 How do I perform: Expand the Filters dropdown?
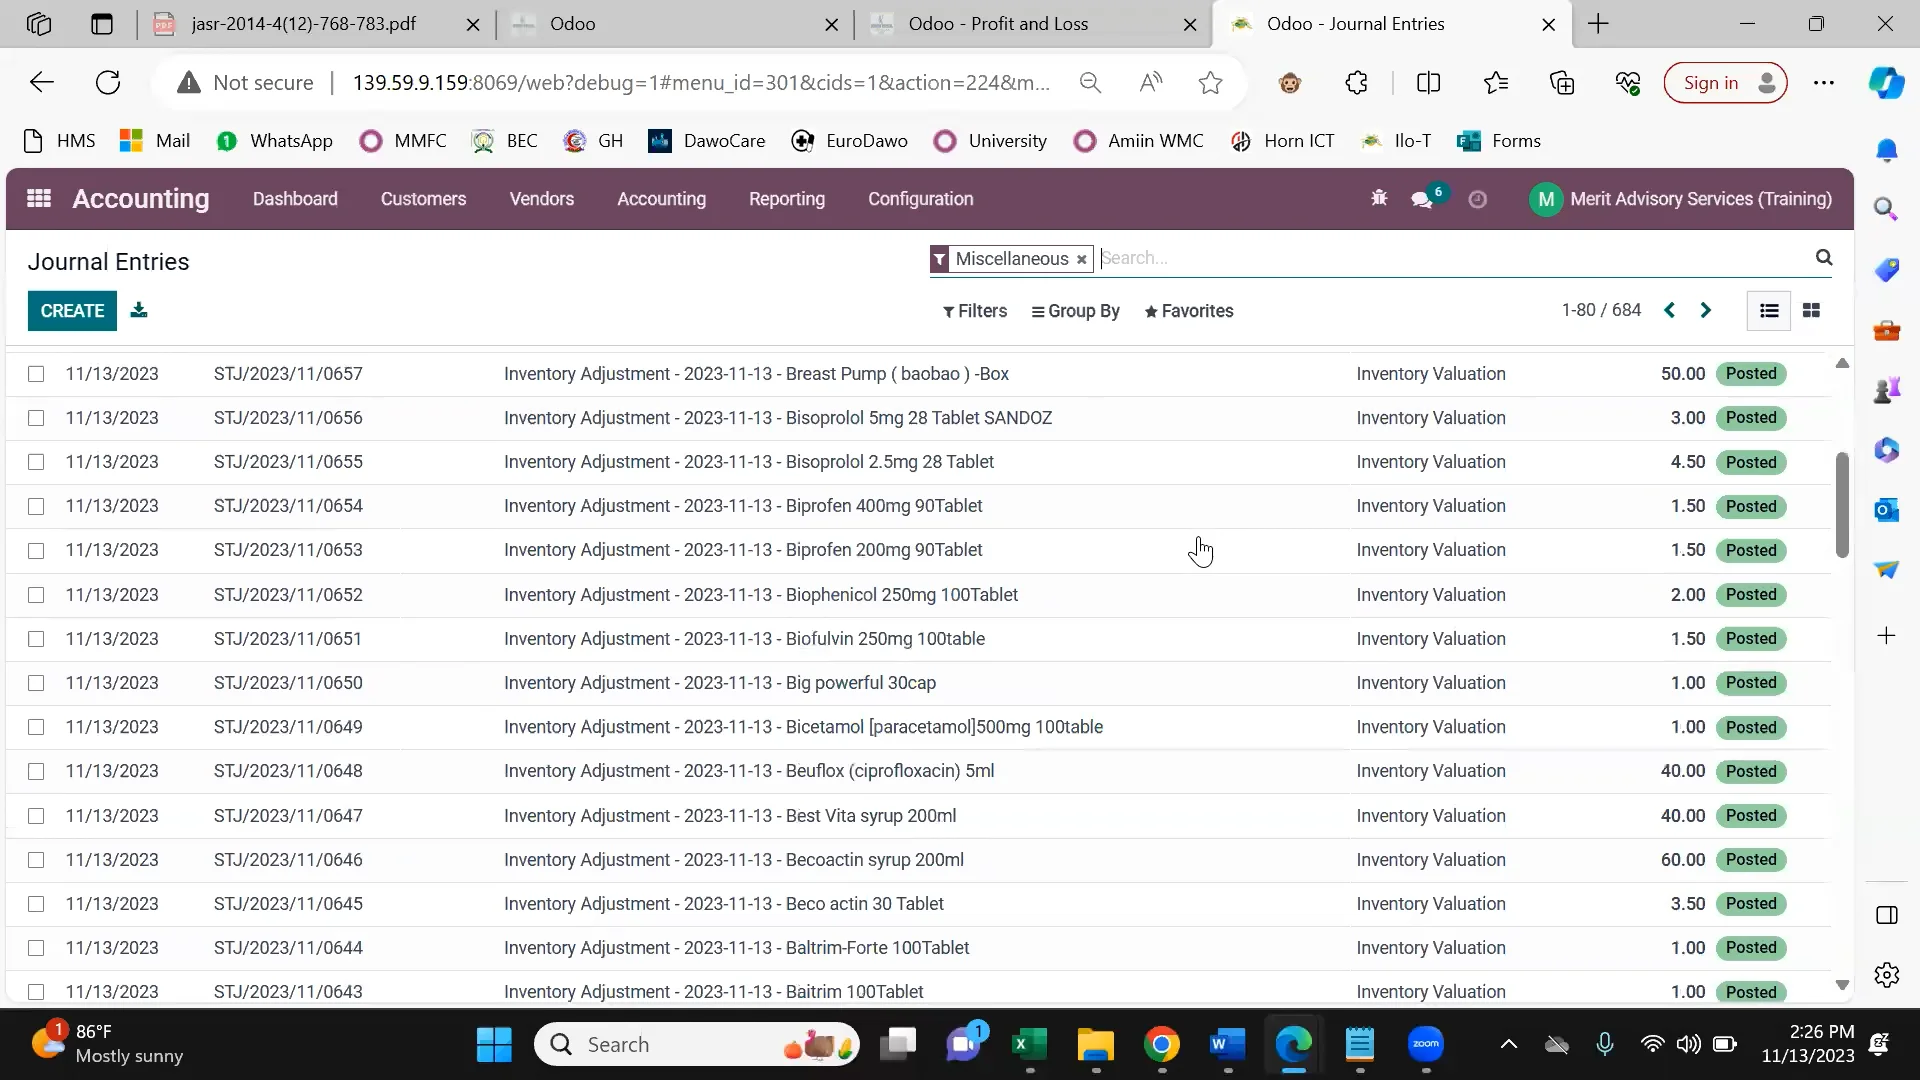[975, 311]
